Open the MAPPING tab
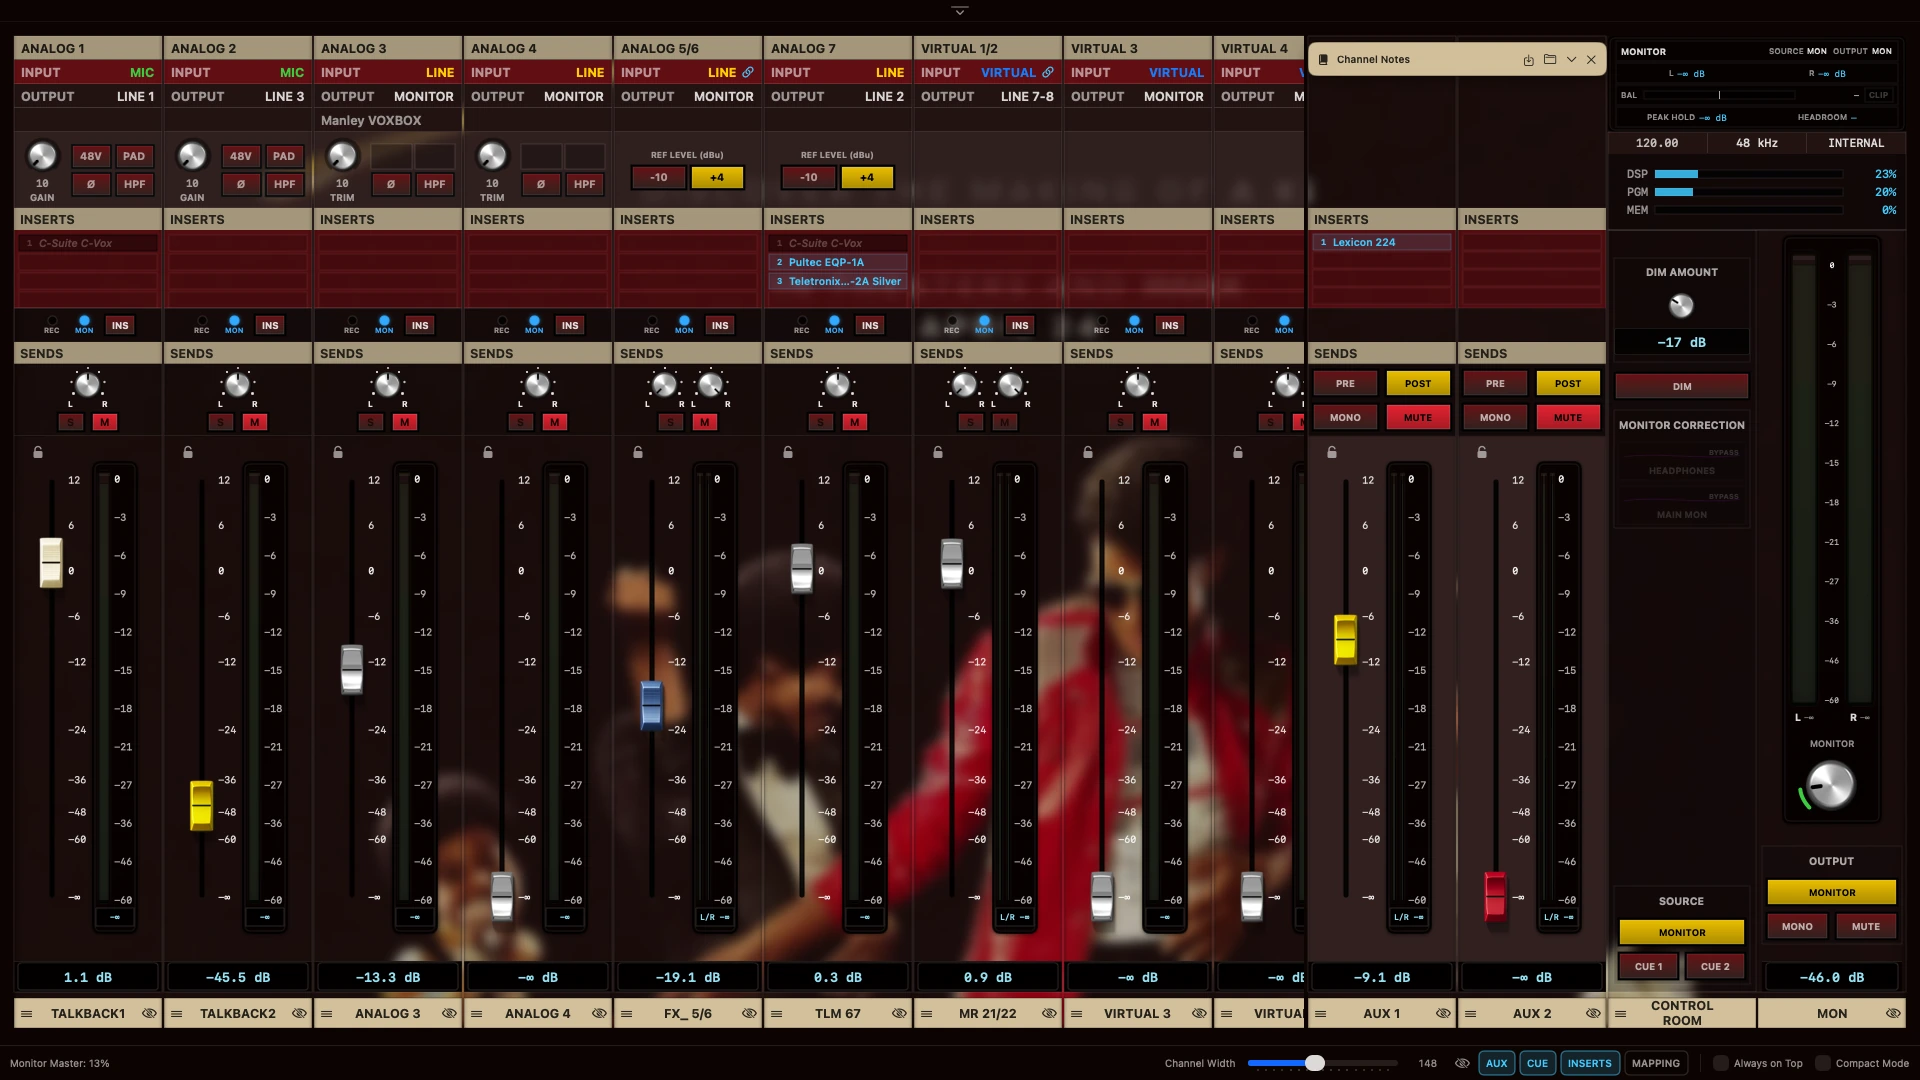This screenshot has height=1080, width=1920. (1656, 1063)
